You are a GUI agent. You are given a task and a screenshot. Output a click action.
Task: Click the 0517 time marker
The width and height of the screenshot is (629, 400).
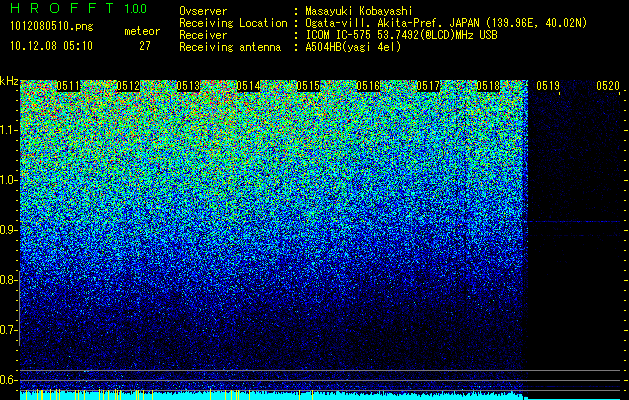coord(428,86)
